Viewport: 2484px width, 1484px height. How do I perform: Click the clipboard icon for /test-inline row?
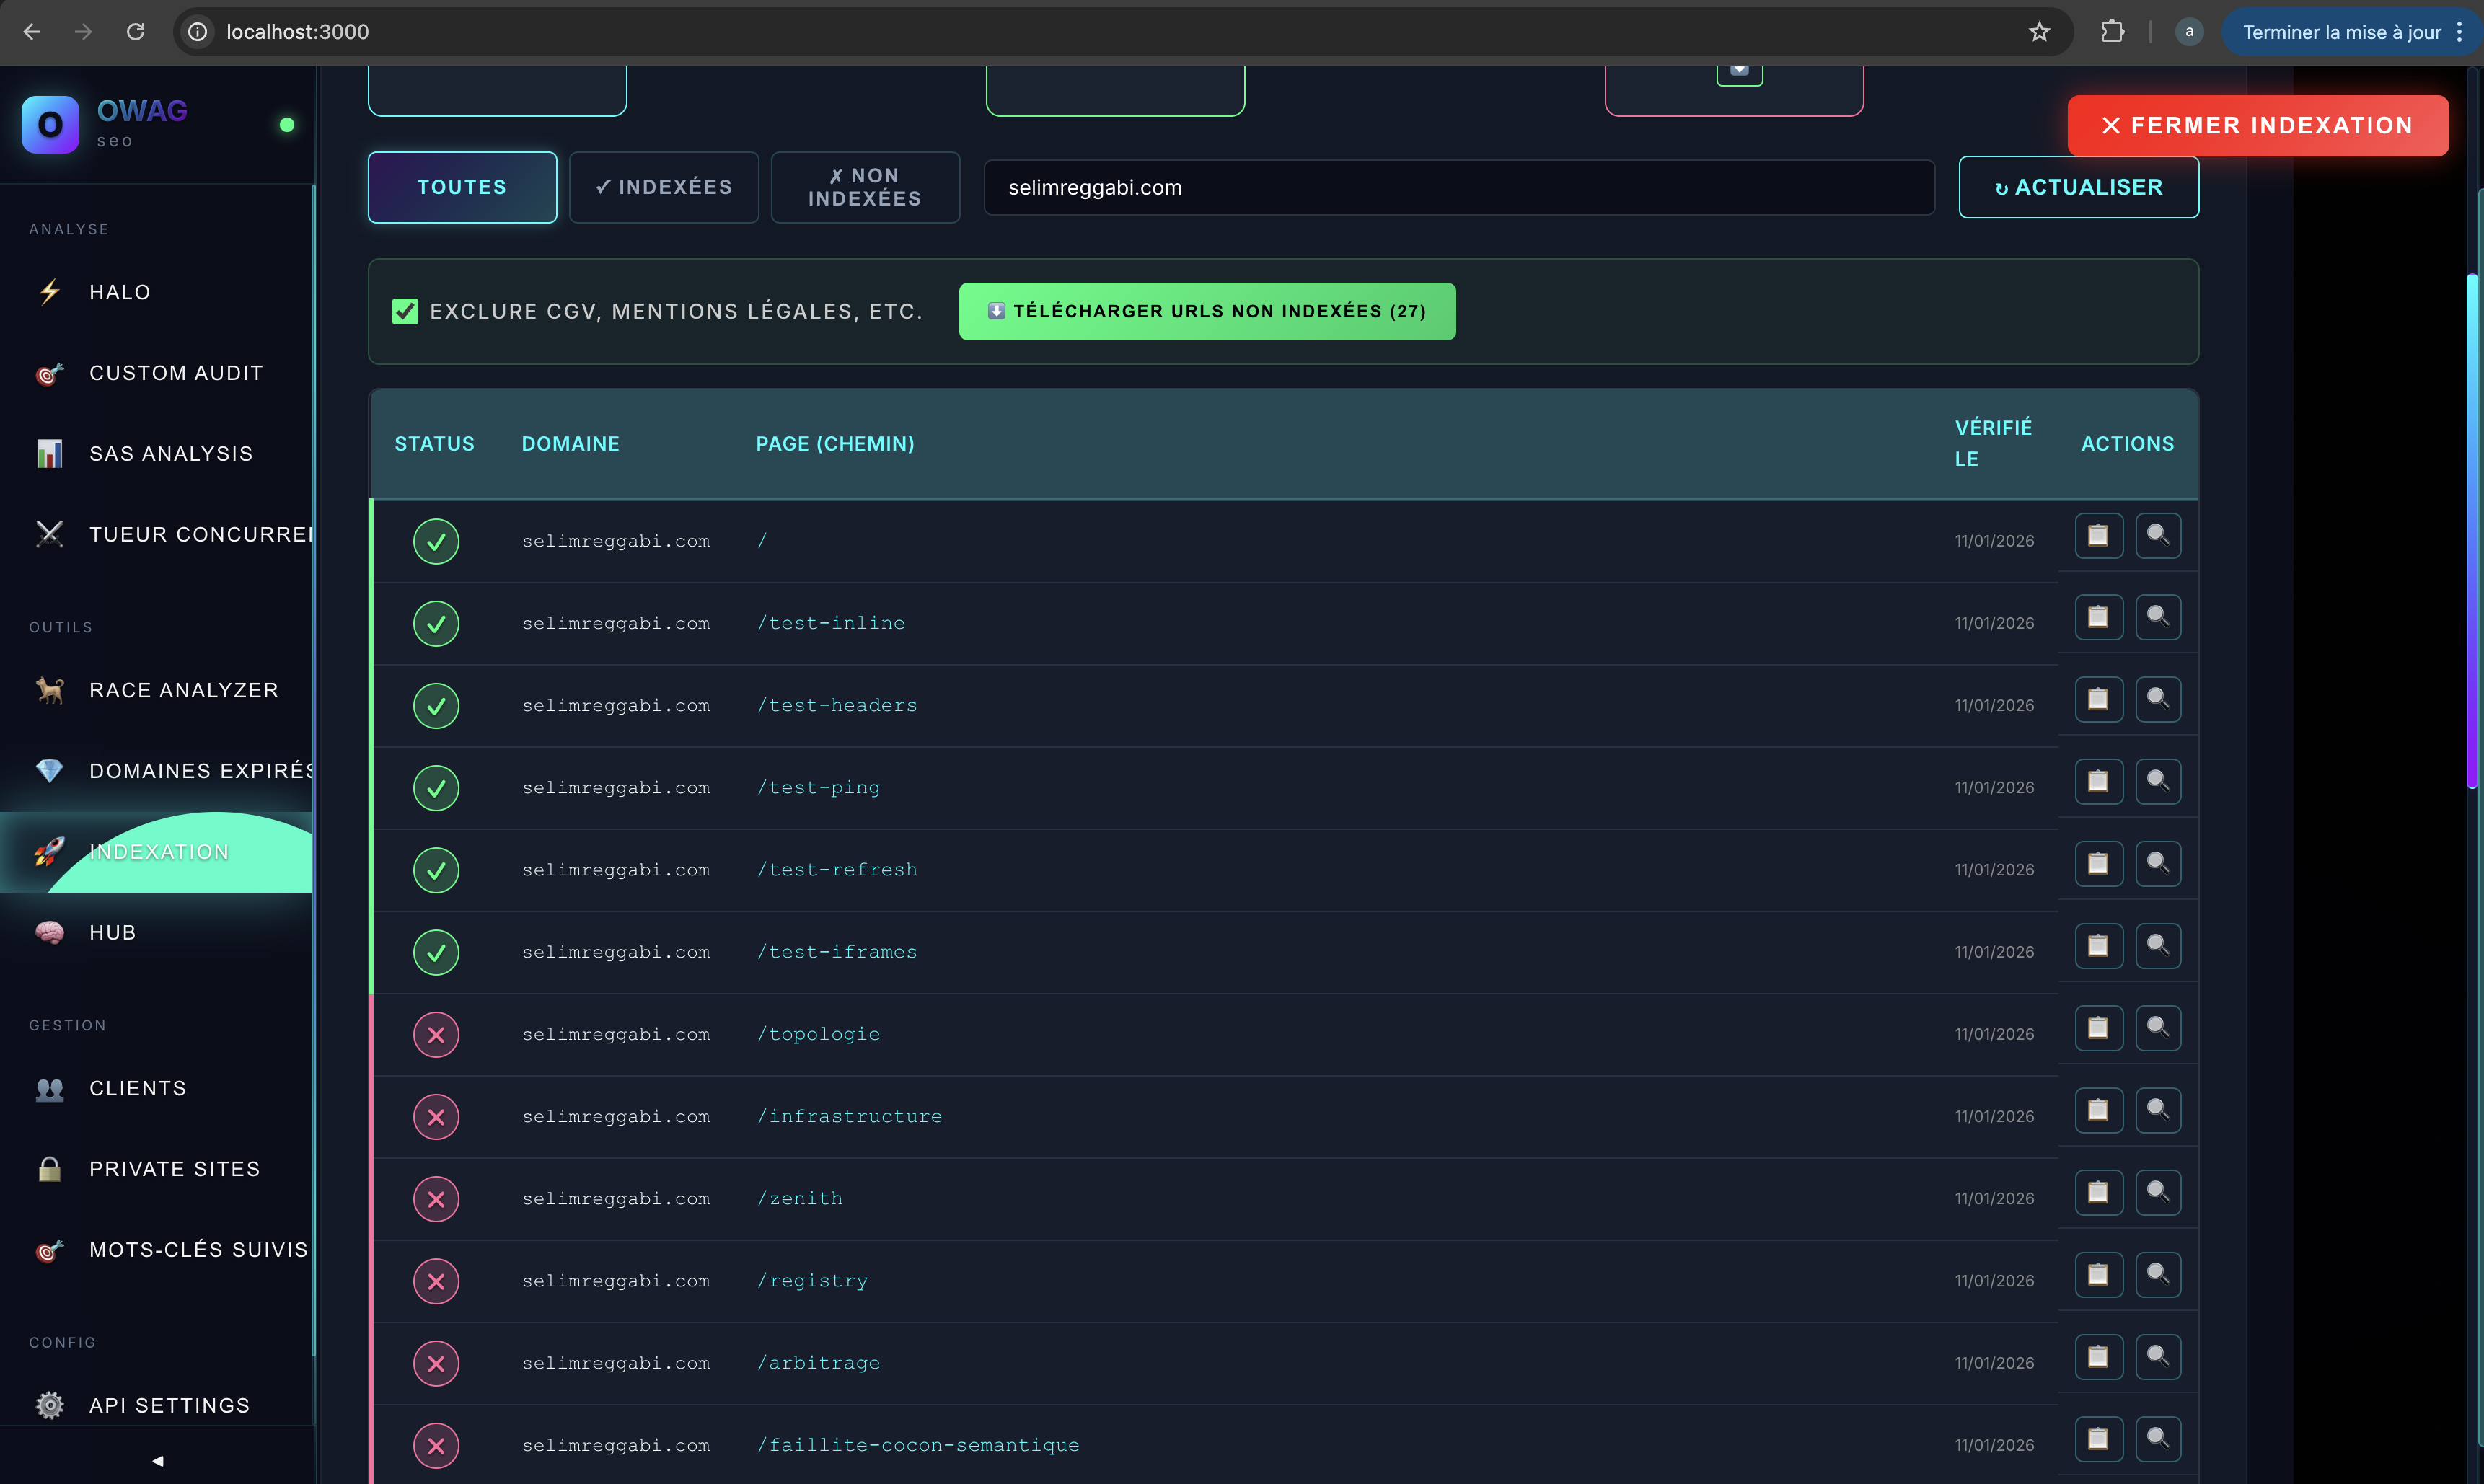pos(2098,618)
